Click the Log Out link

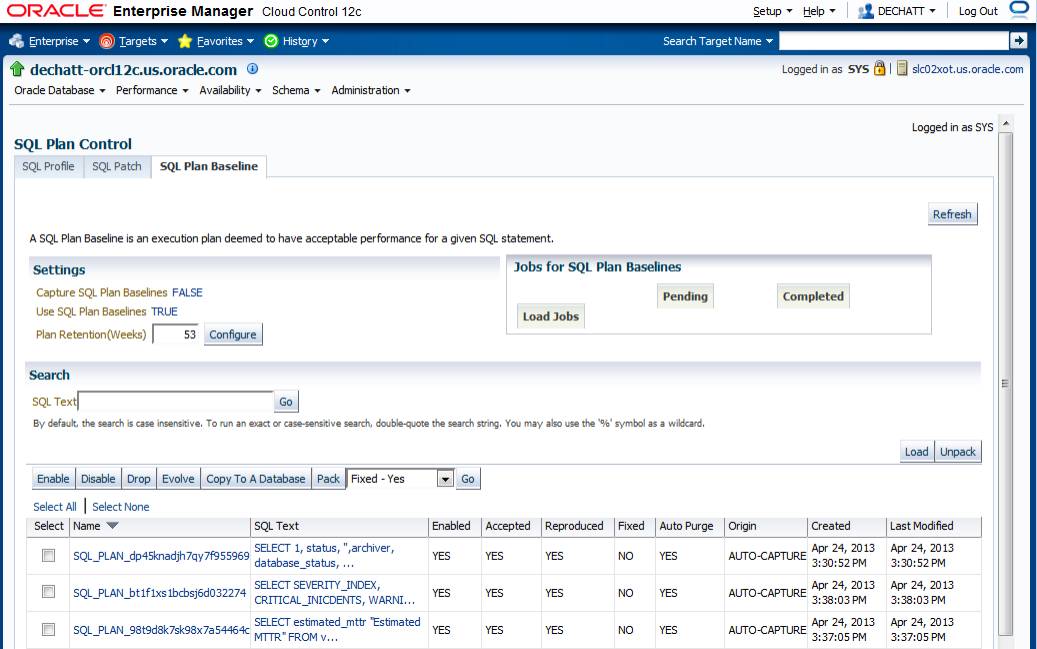point(978,11)
